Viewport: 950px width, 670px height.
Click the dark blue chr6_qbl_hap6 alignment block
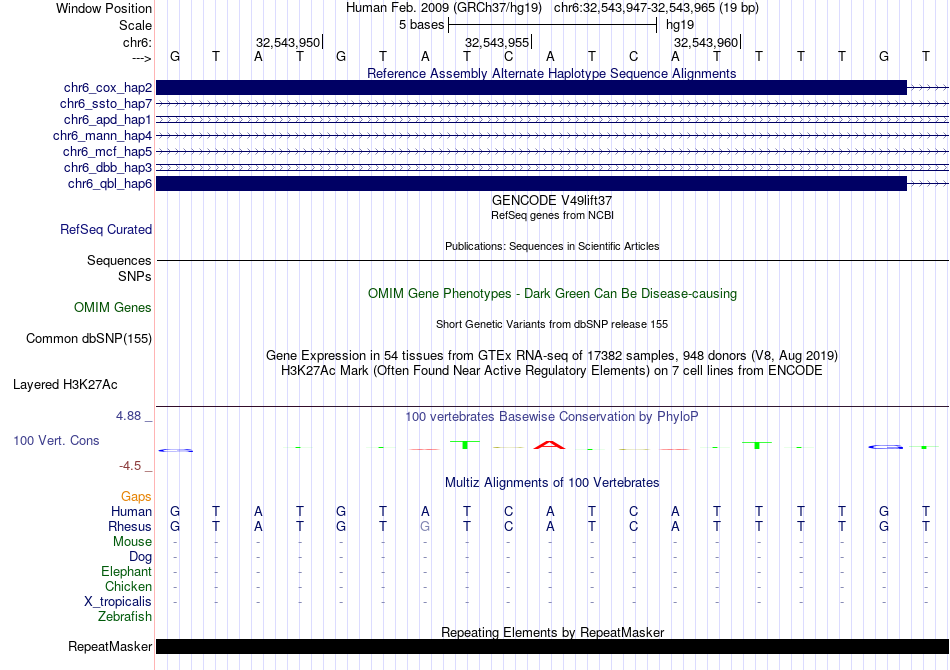click(531, 184)
